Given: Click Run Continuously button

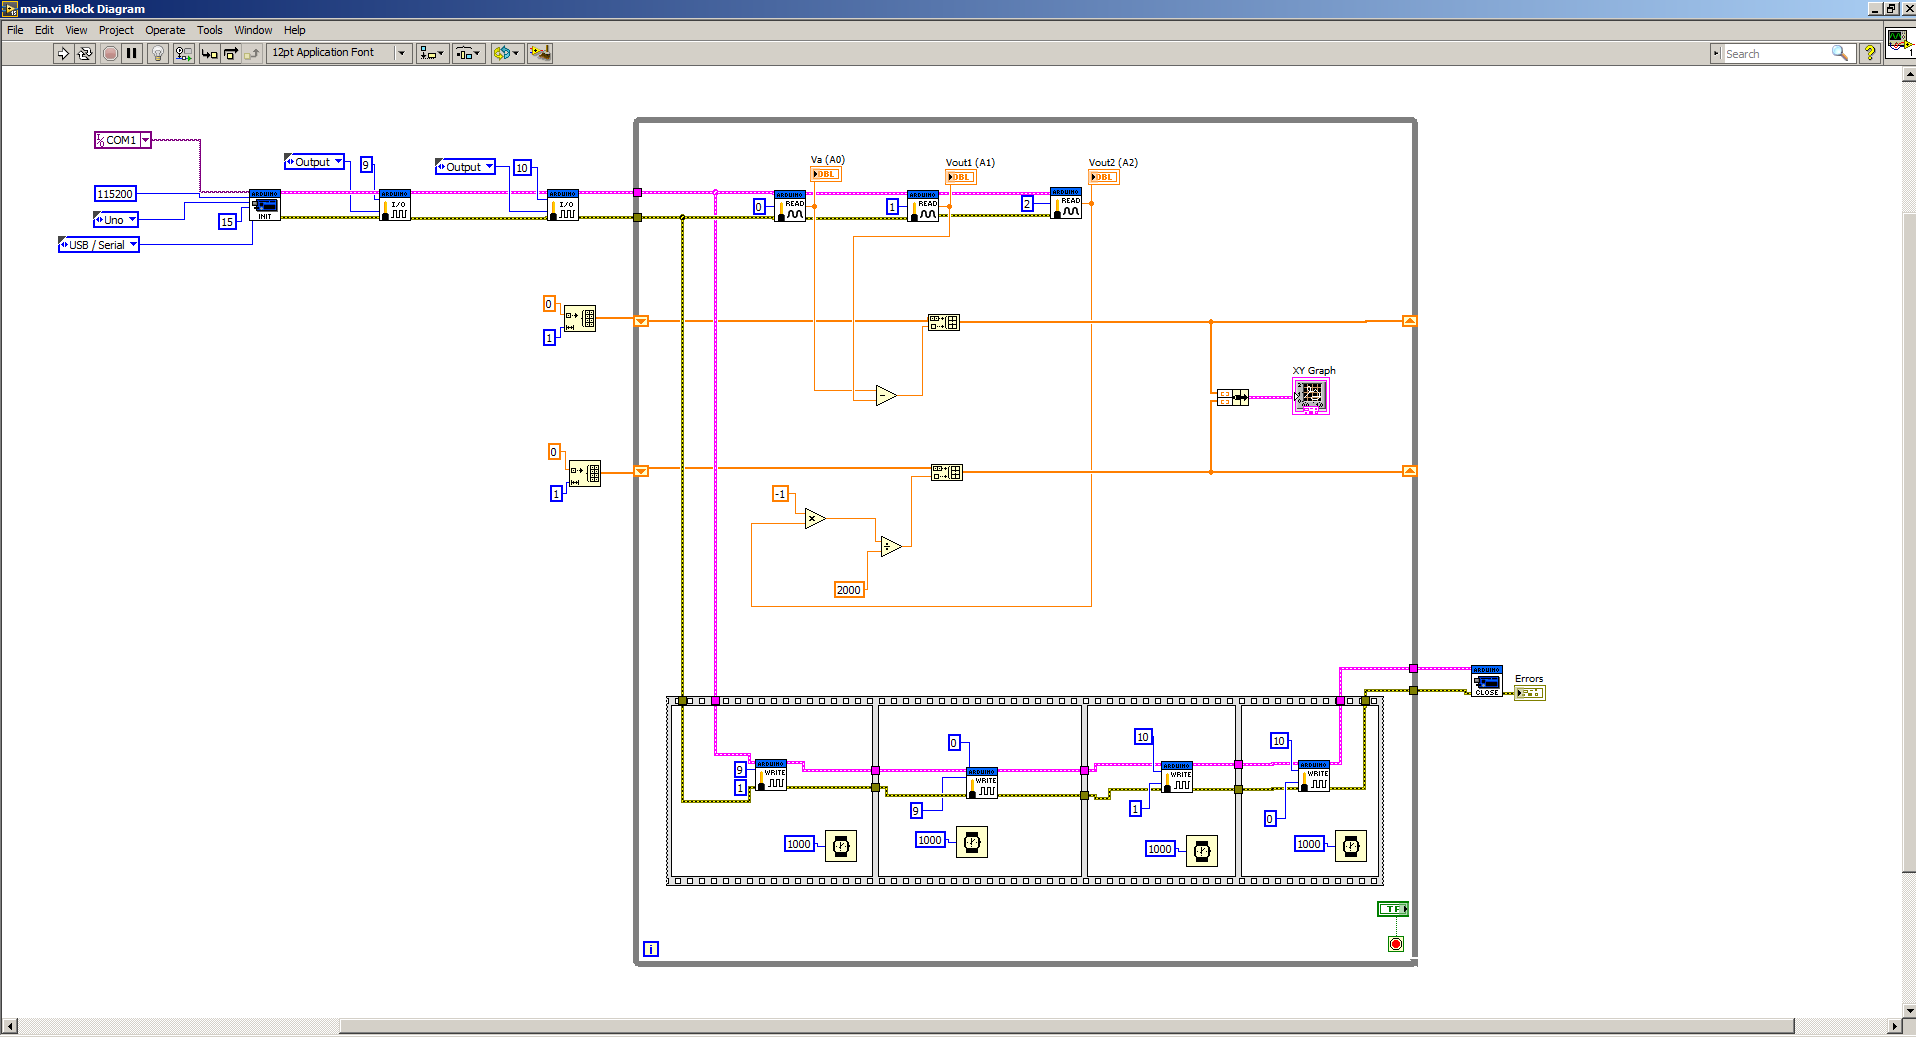Looking at the screenshot, I should tap(85, 53).
